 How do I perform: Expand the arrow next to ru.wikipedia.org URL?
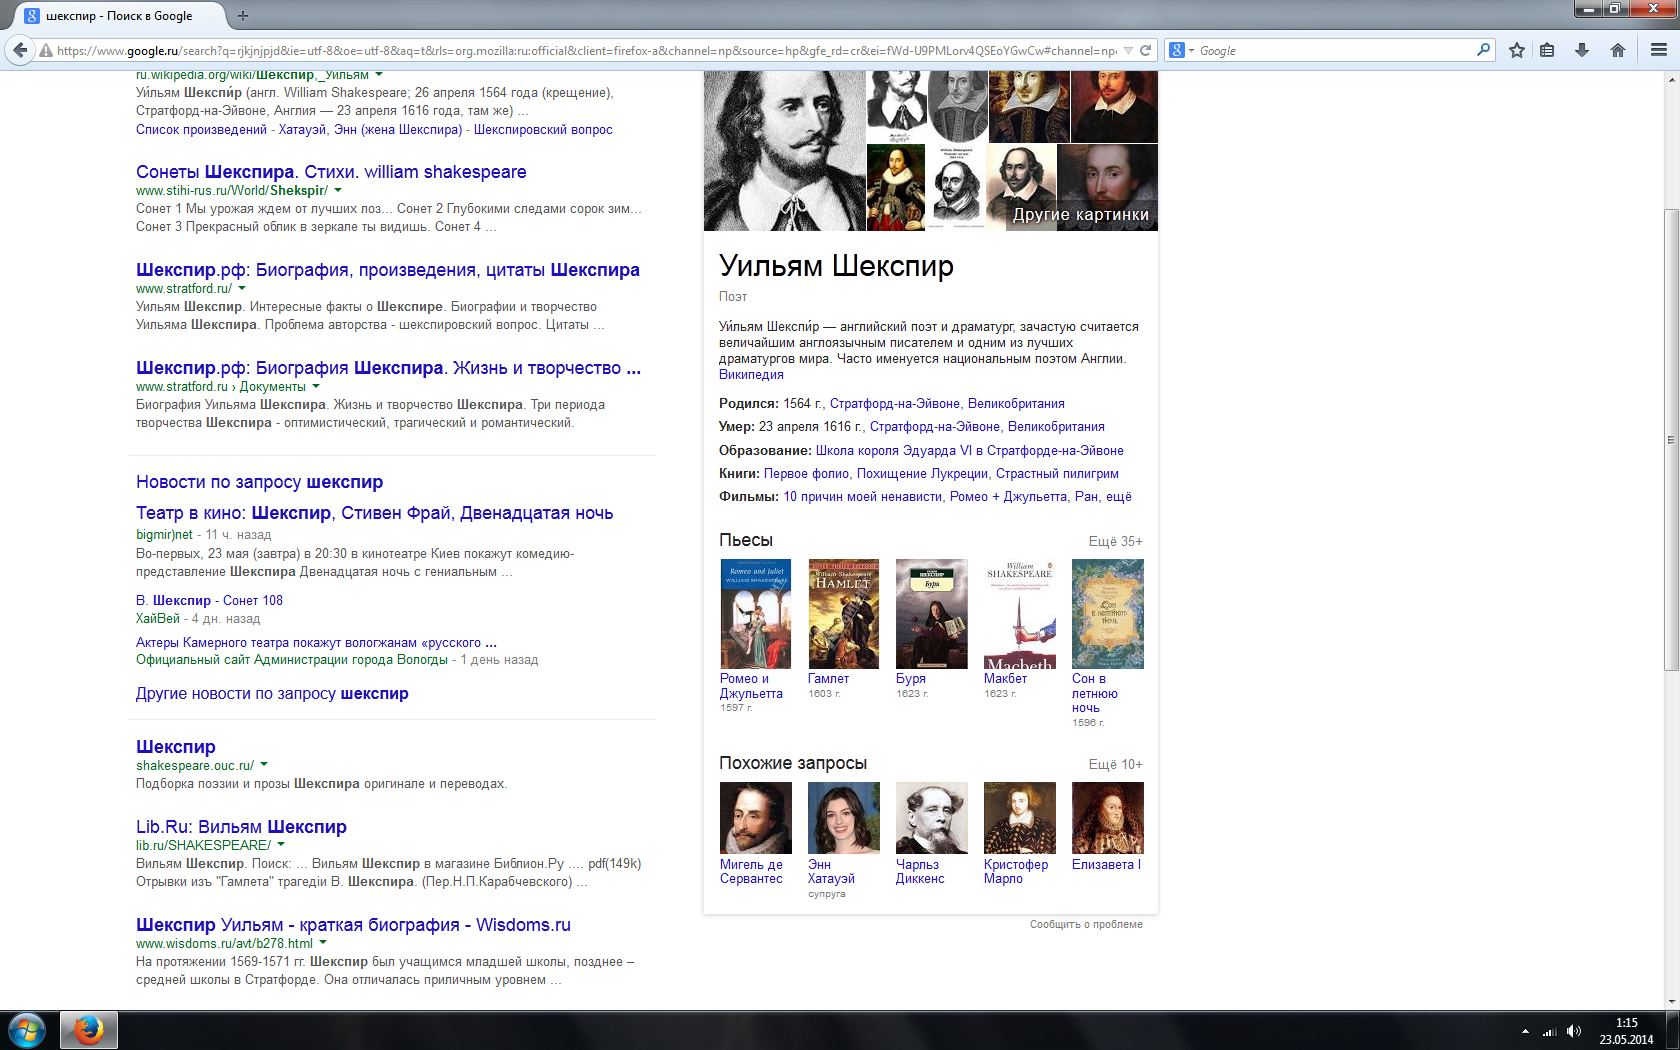coord(379,75)
